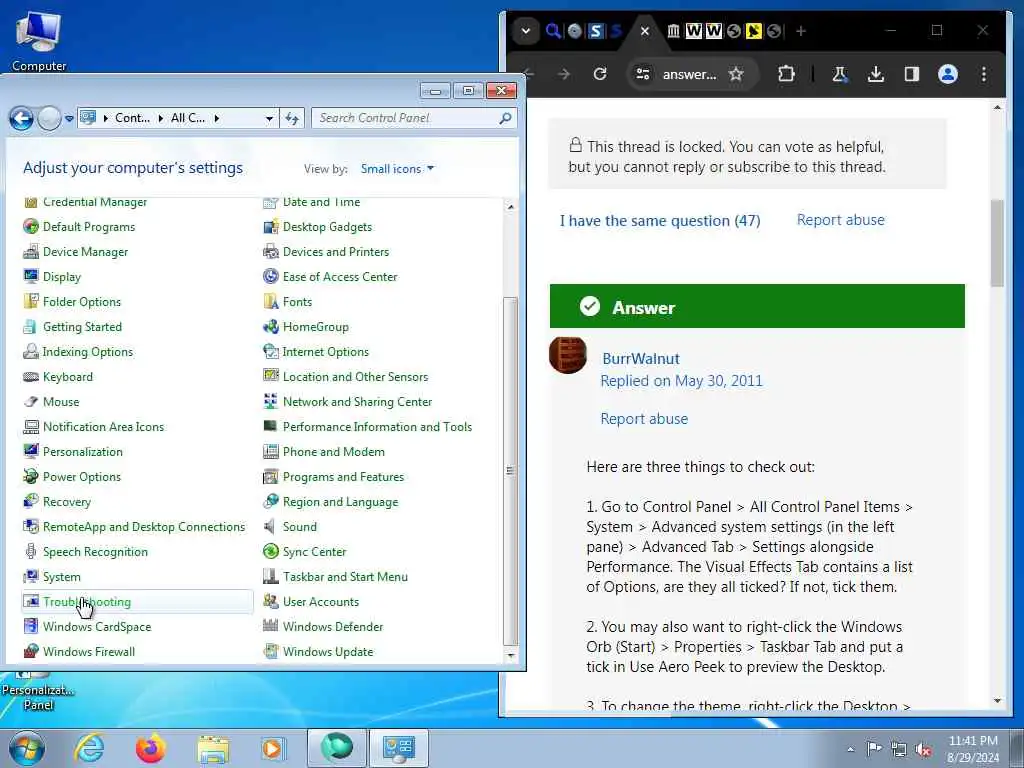Open Windows Firewall
Image resolution: width=1024 pixels, height=768 pixels.
[89, 652]
